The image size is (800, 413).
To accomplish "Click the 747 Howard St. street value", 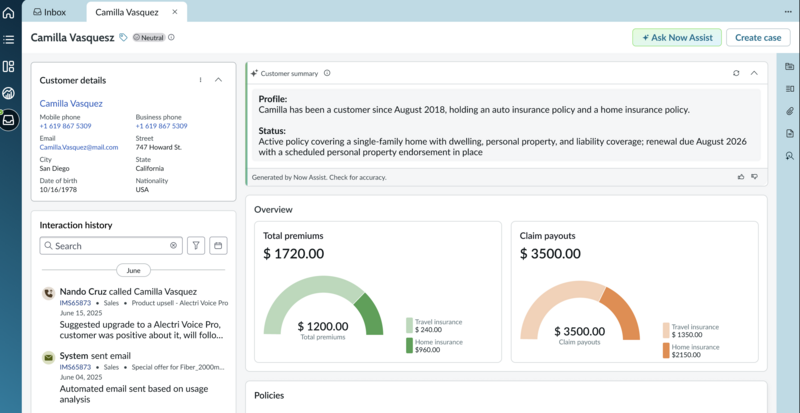I will pos(159,147).
